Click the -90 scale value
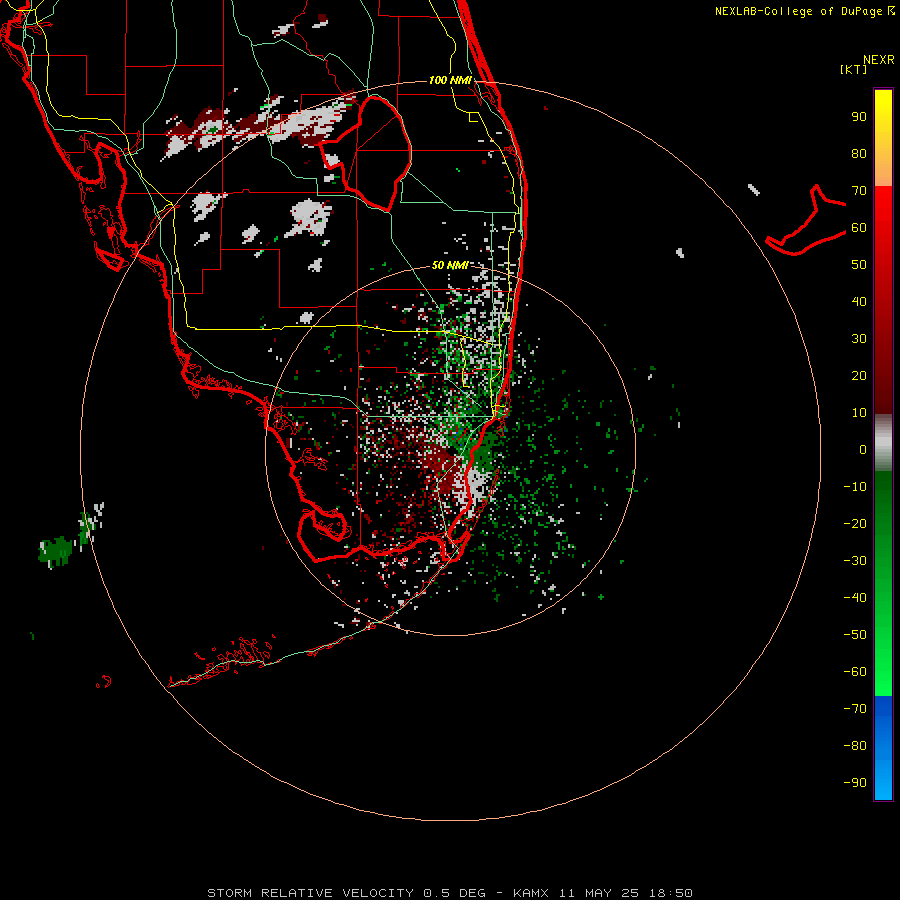Image resolution: width=900 pixels, height=900 pixels. click(855, 783)
